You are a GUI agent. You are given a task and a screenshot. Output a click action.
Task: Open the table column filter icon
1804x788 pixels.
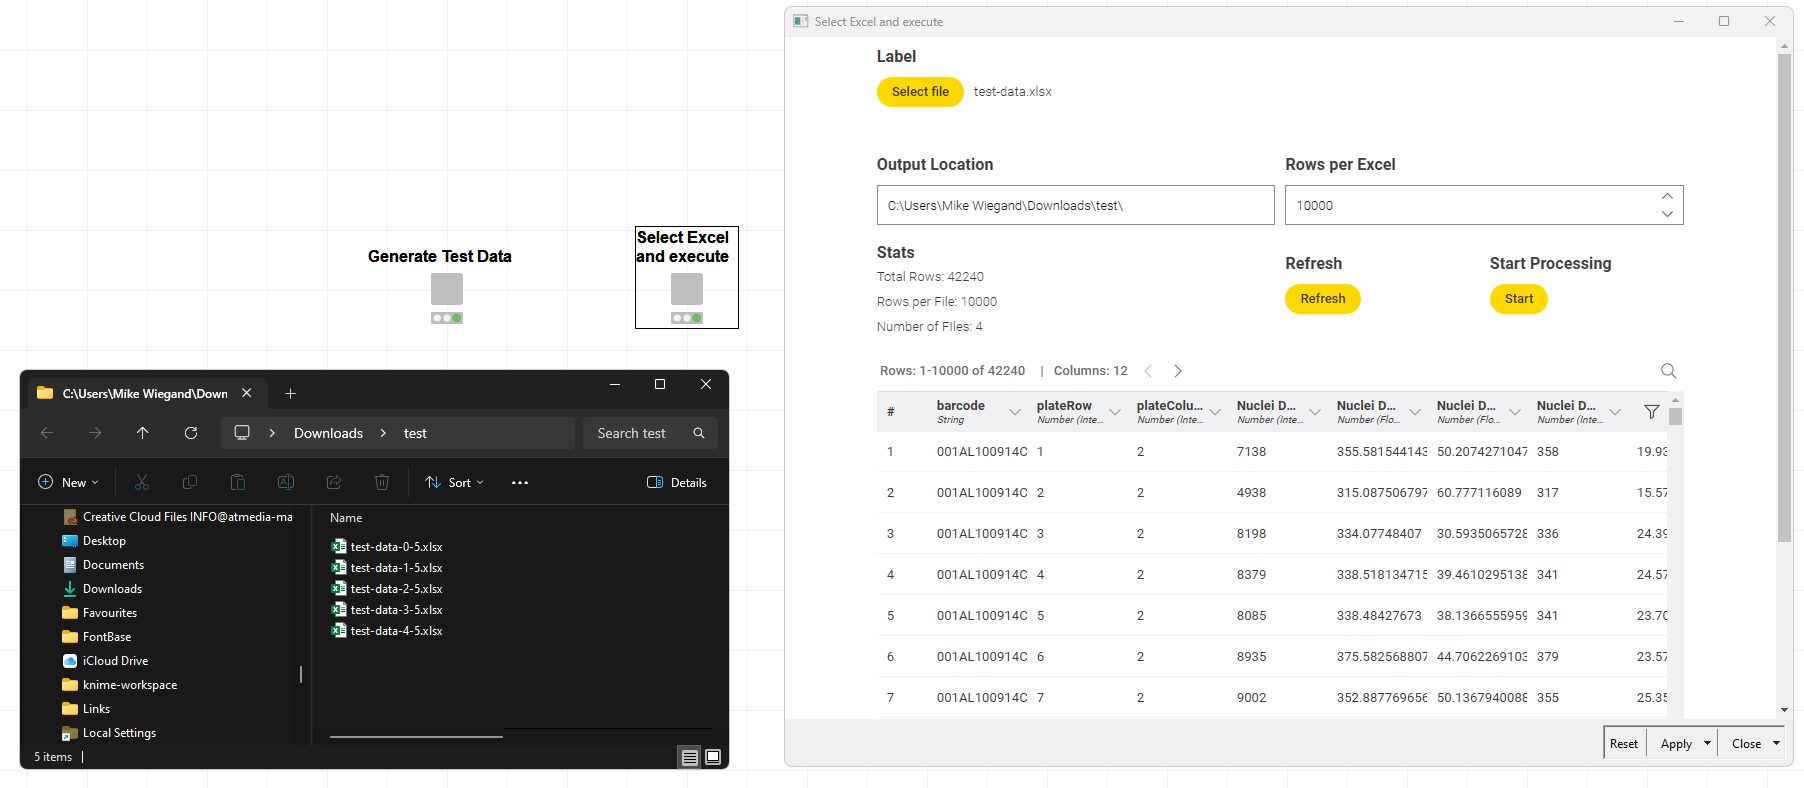tap(1651, 412)
